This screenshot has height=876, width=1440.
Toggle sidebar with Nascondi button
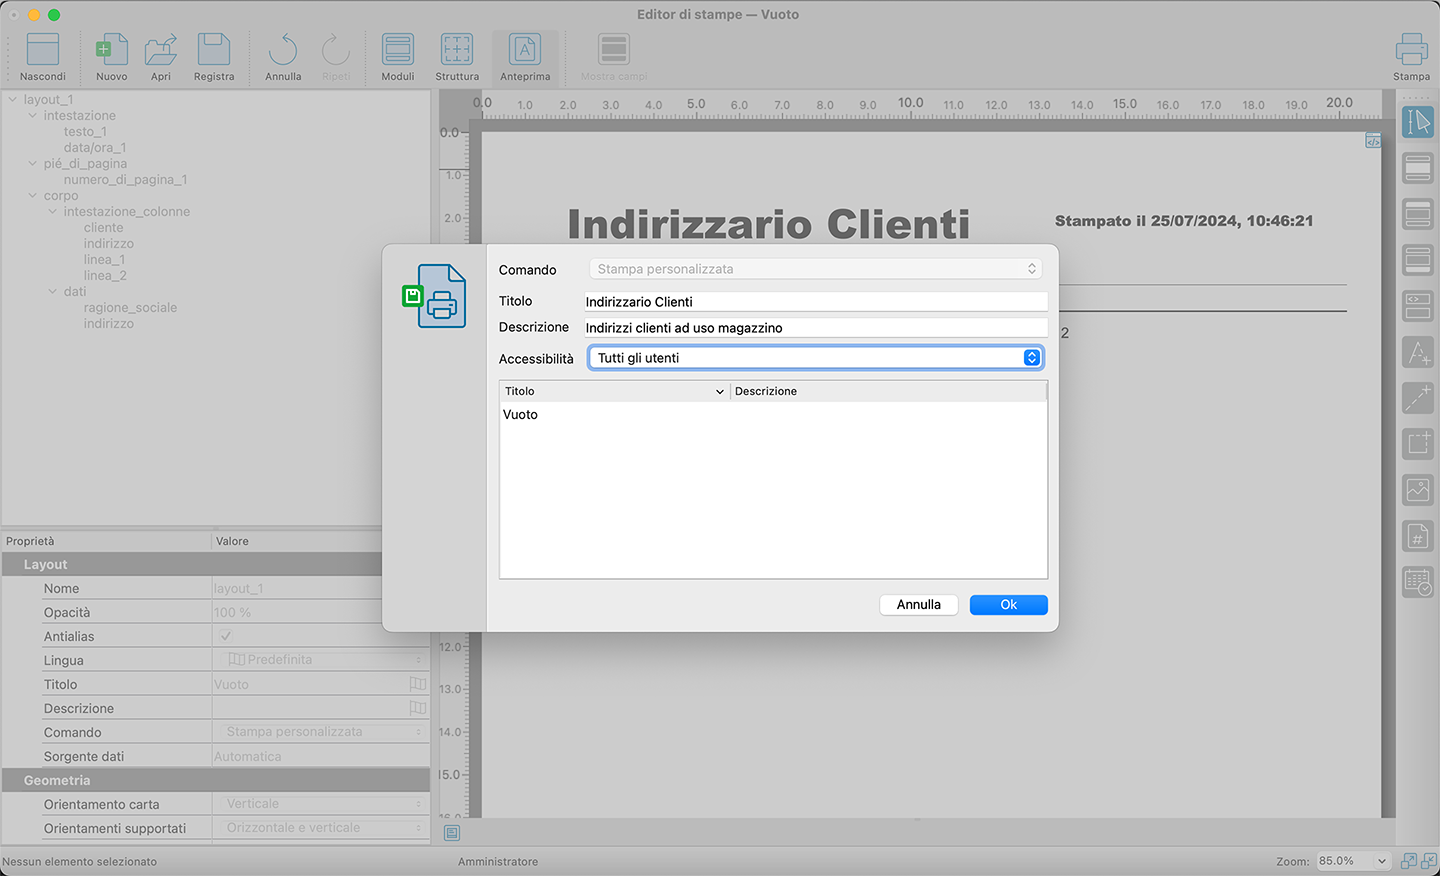coord(43,56)
